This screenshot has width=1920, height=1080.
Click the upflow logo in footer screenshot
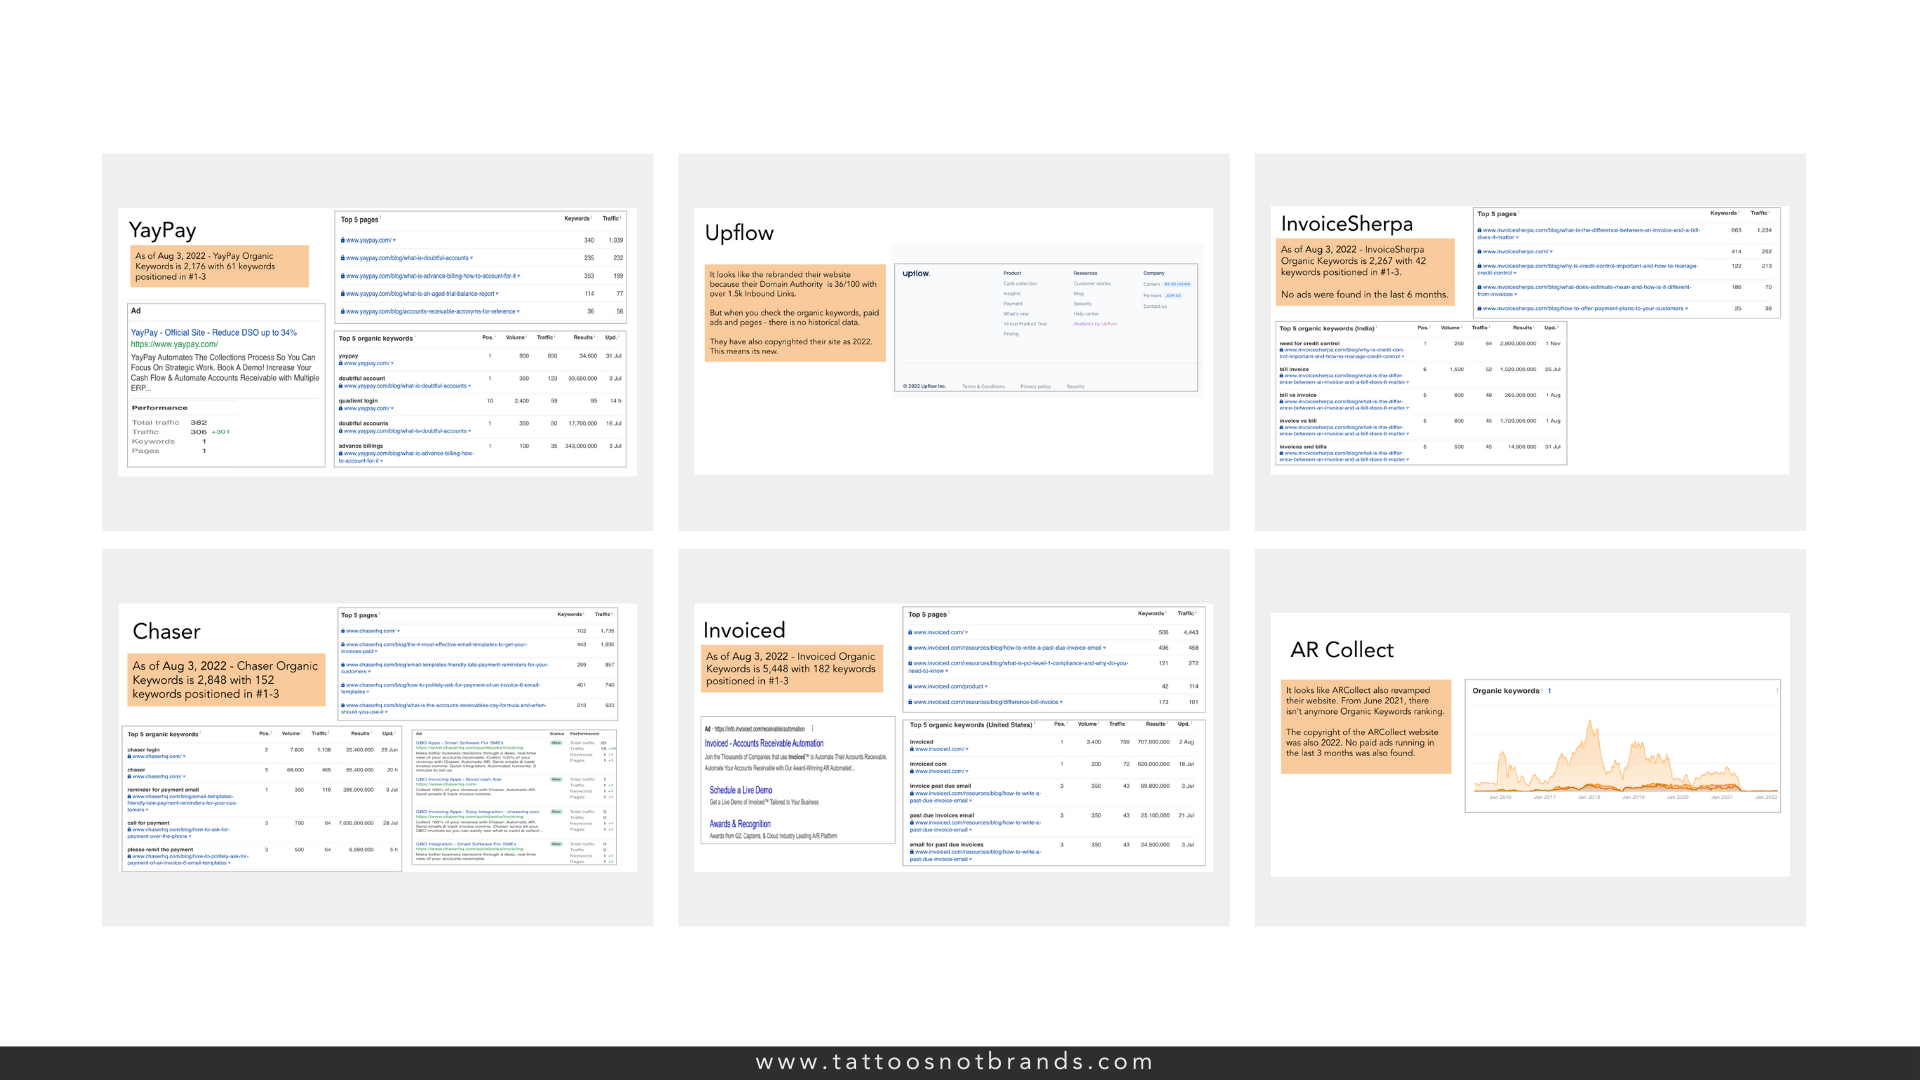click(x=915, y=273)
